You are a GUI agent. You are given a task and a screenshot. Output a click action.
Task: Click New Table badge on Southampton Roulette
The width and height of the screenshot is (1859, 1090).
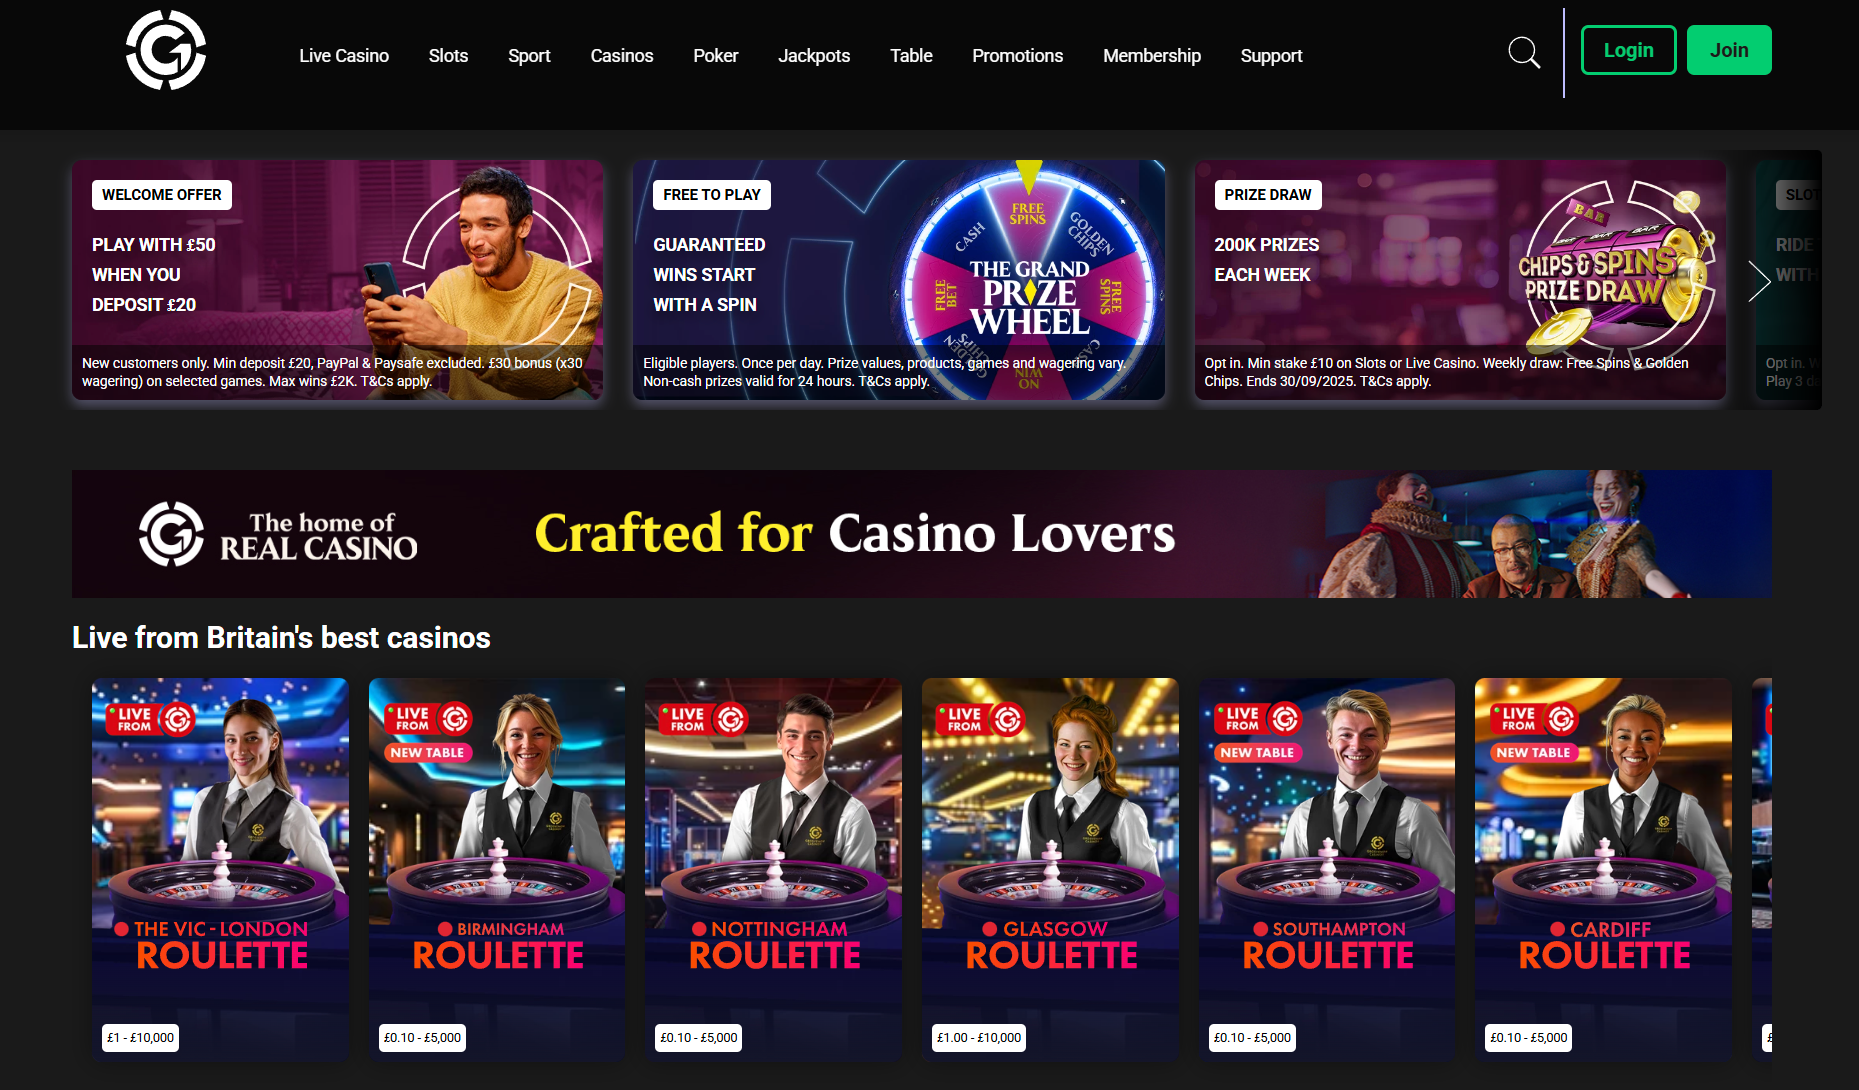(x=1257, y=752)
